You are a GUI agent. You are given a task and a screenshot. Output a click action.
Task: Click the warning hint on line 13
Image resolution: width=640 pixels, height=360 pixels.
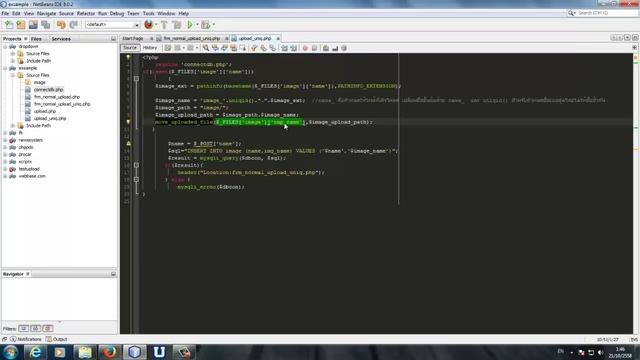tap(129, 144)
